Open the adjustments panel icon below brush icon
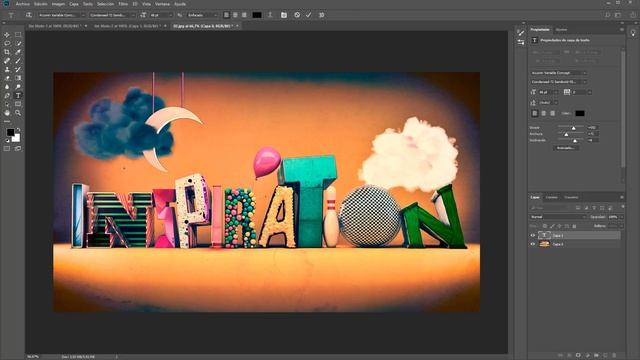The image size is (640, 360). 520,42
